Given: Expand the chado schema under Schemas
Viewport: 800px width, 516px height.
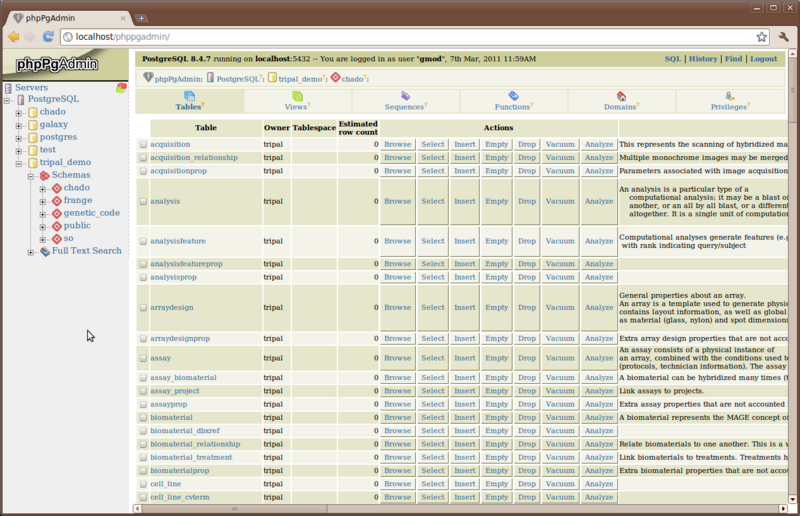Looking at the screenshot, I should click(x=43, y=189).
